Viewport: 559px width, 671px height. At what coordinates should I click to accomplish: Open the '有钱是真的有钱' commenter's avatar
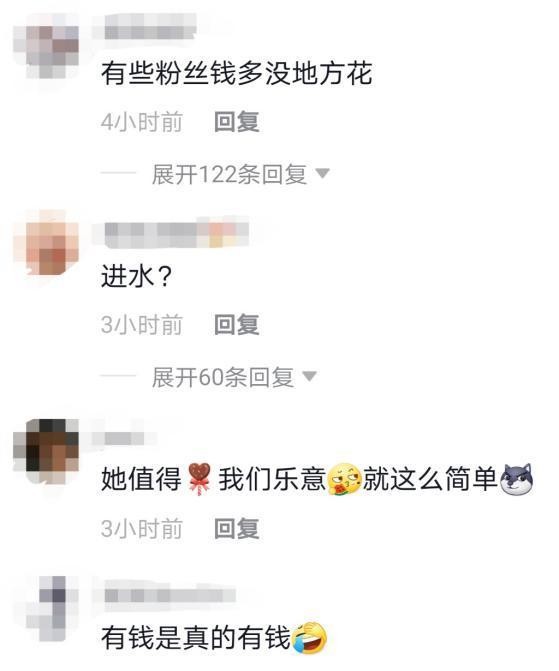tap(46, 608)
